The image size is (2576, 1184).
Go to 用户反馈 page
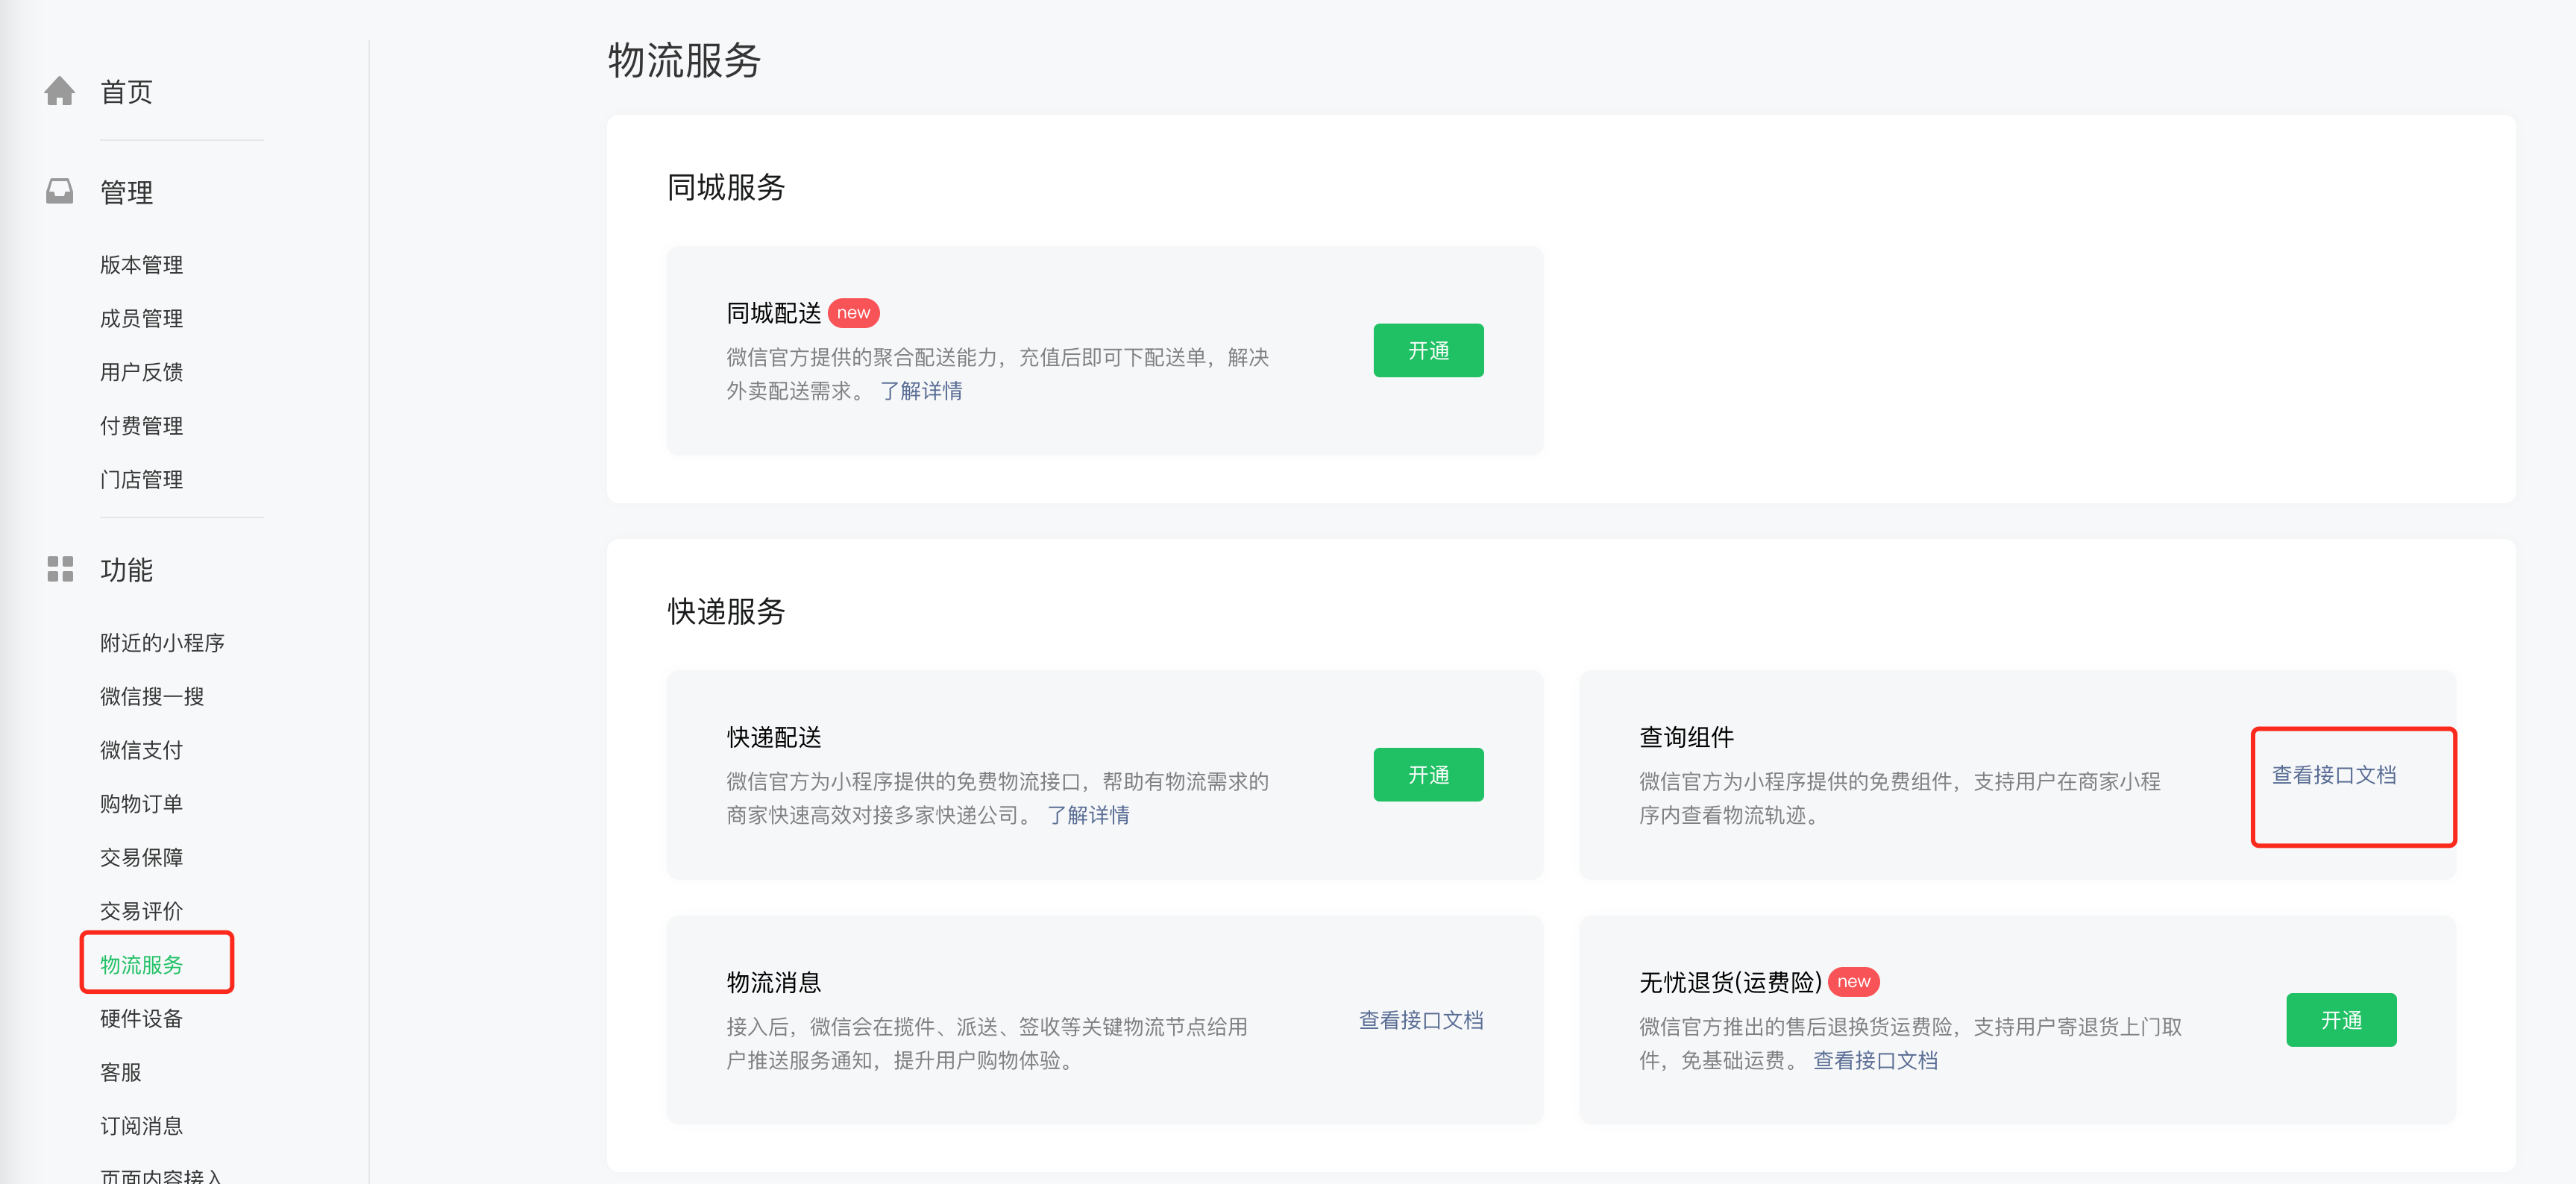[141, 372]
